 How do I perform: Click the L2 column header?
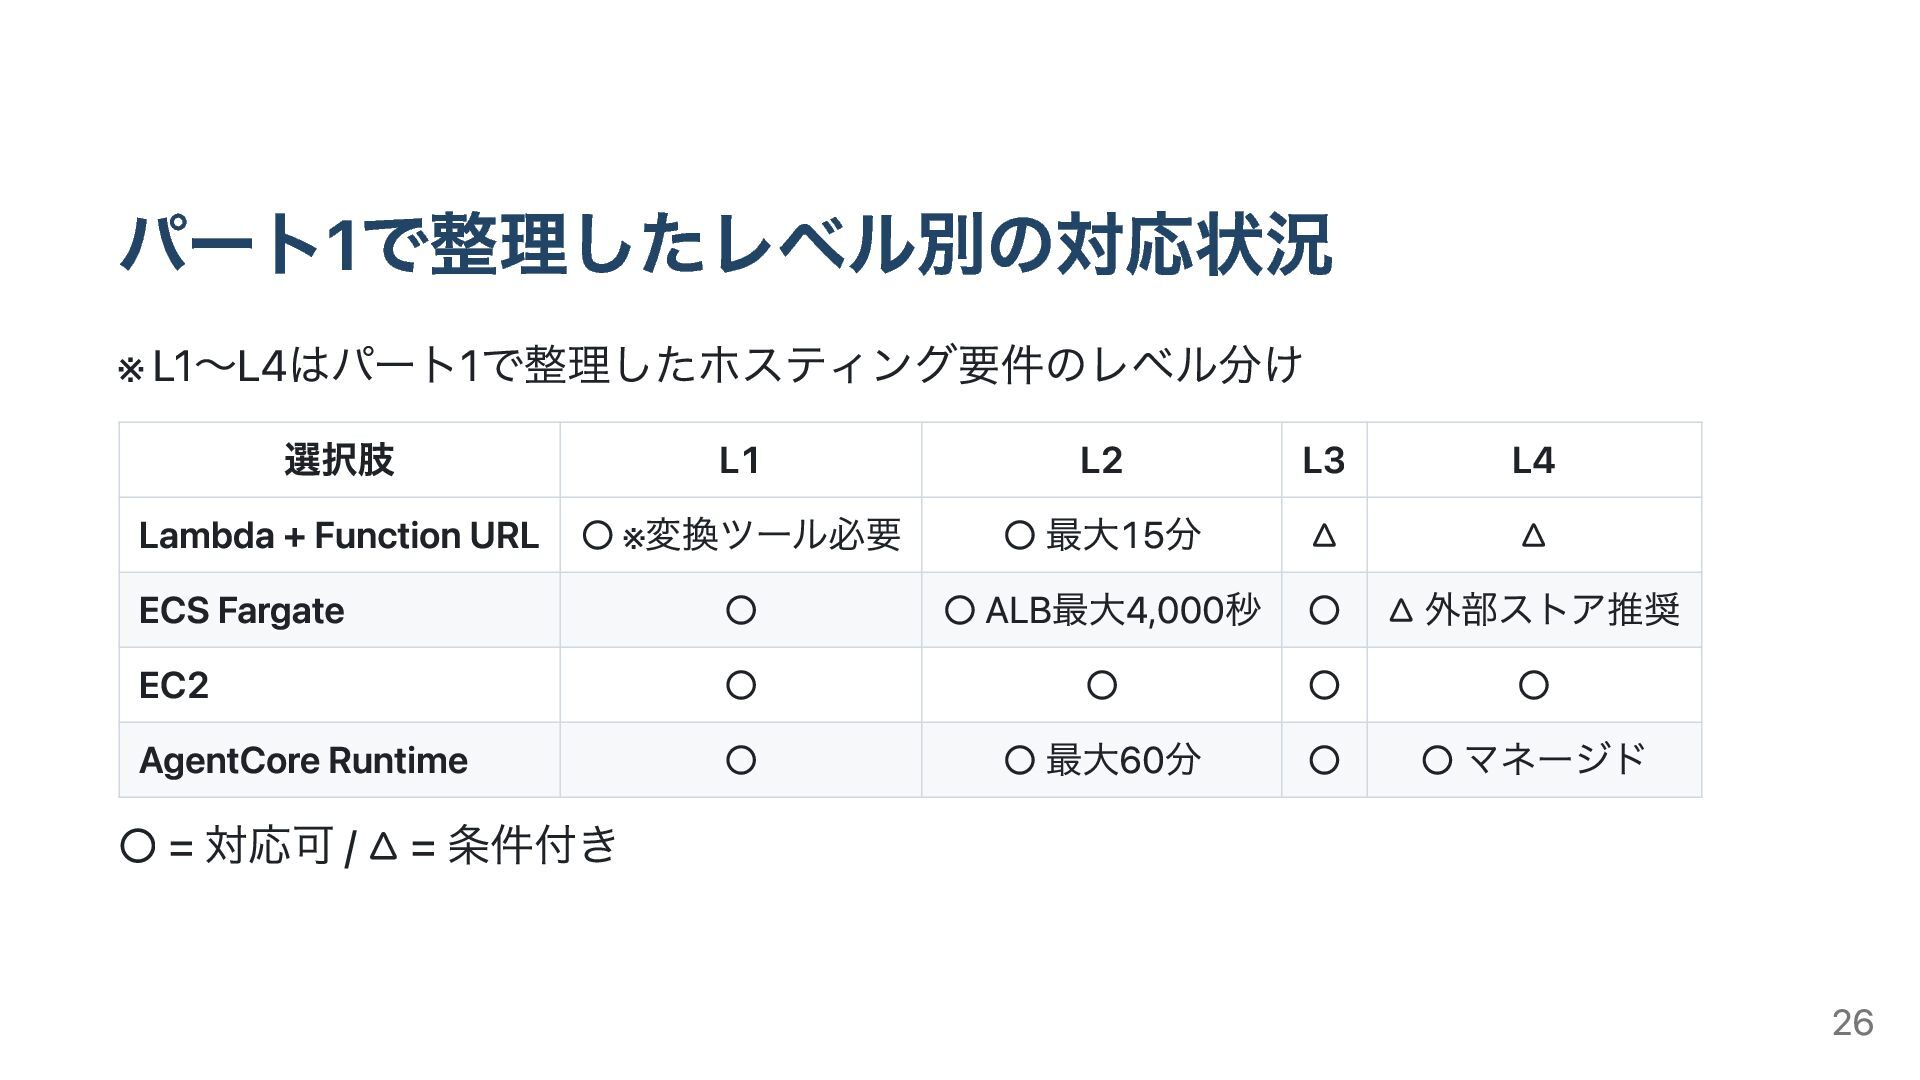(x=1101, y=460)
